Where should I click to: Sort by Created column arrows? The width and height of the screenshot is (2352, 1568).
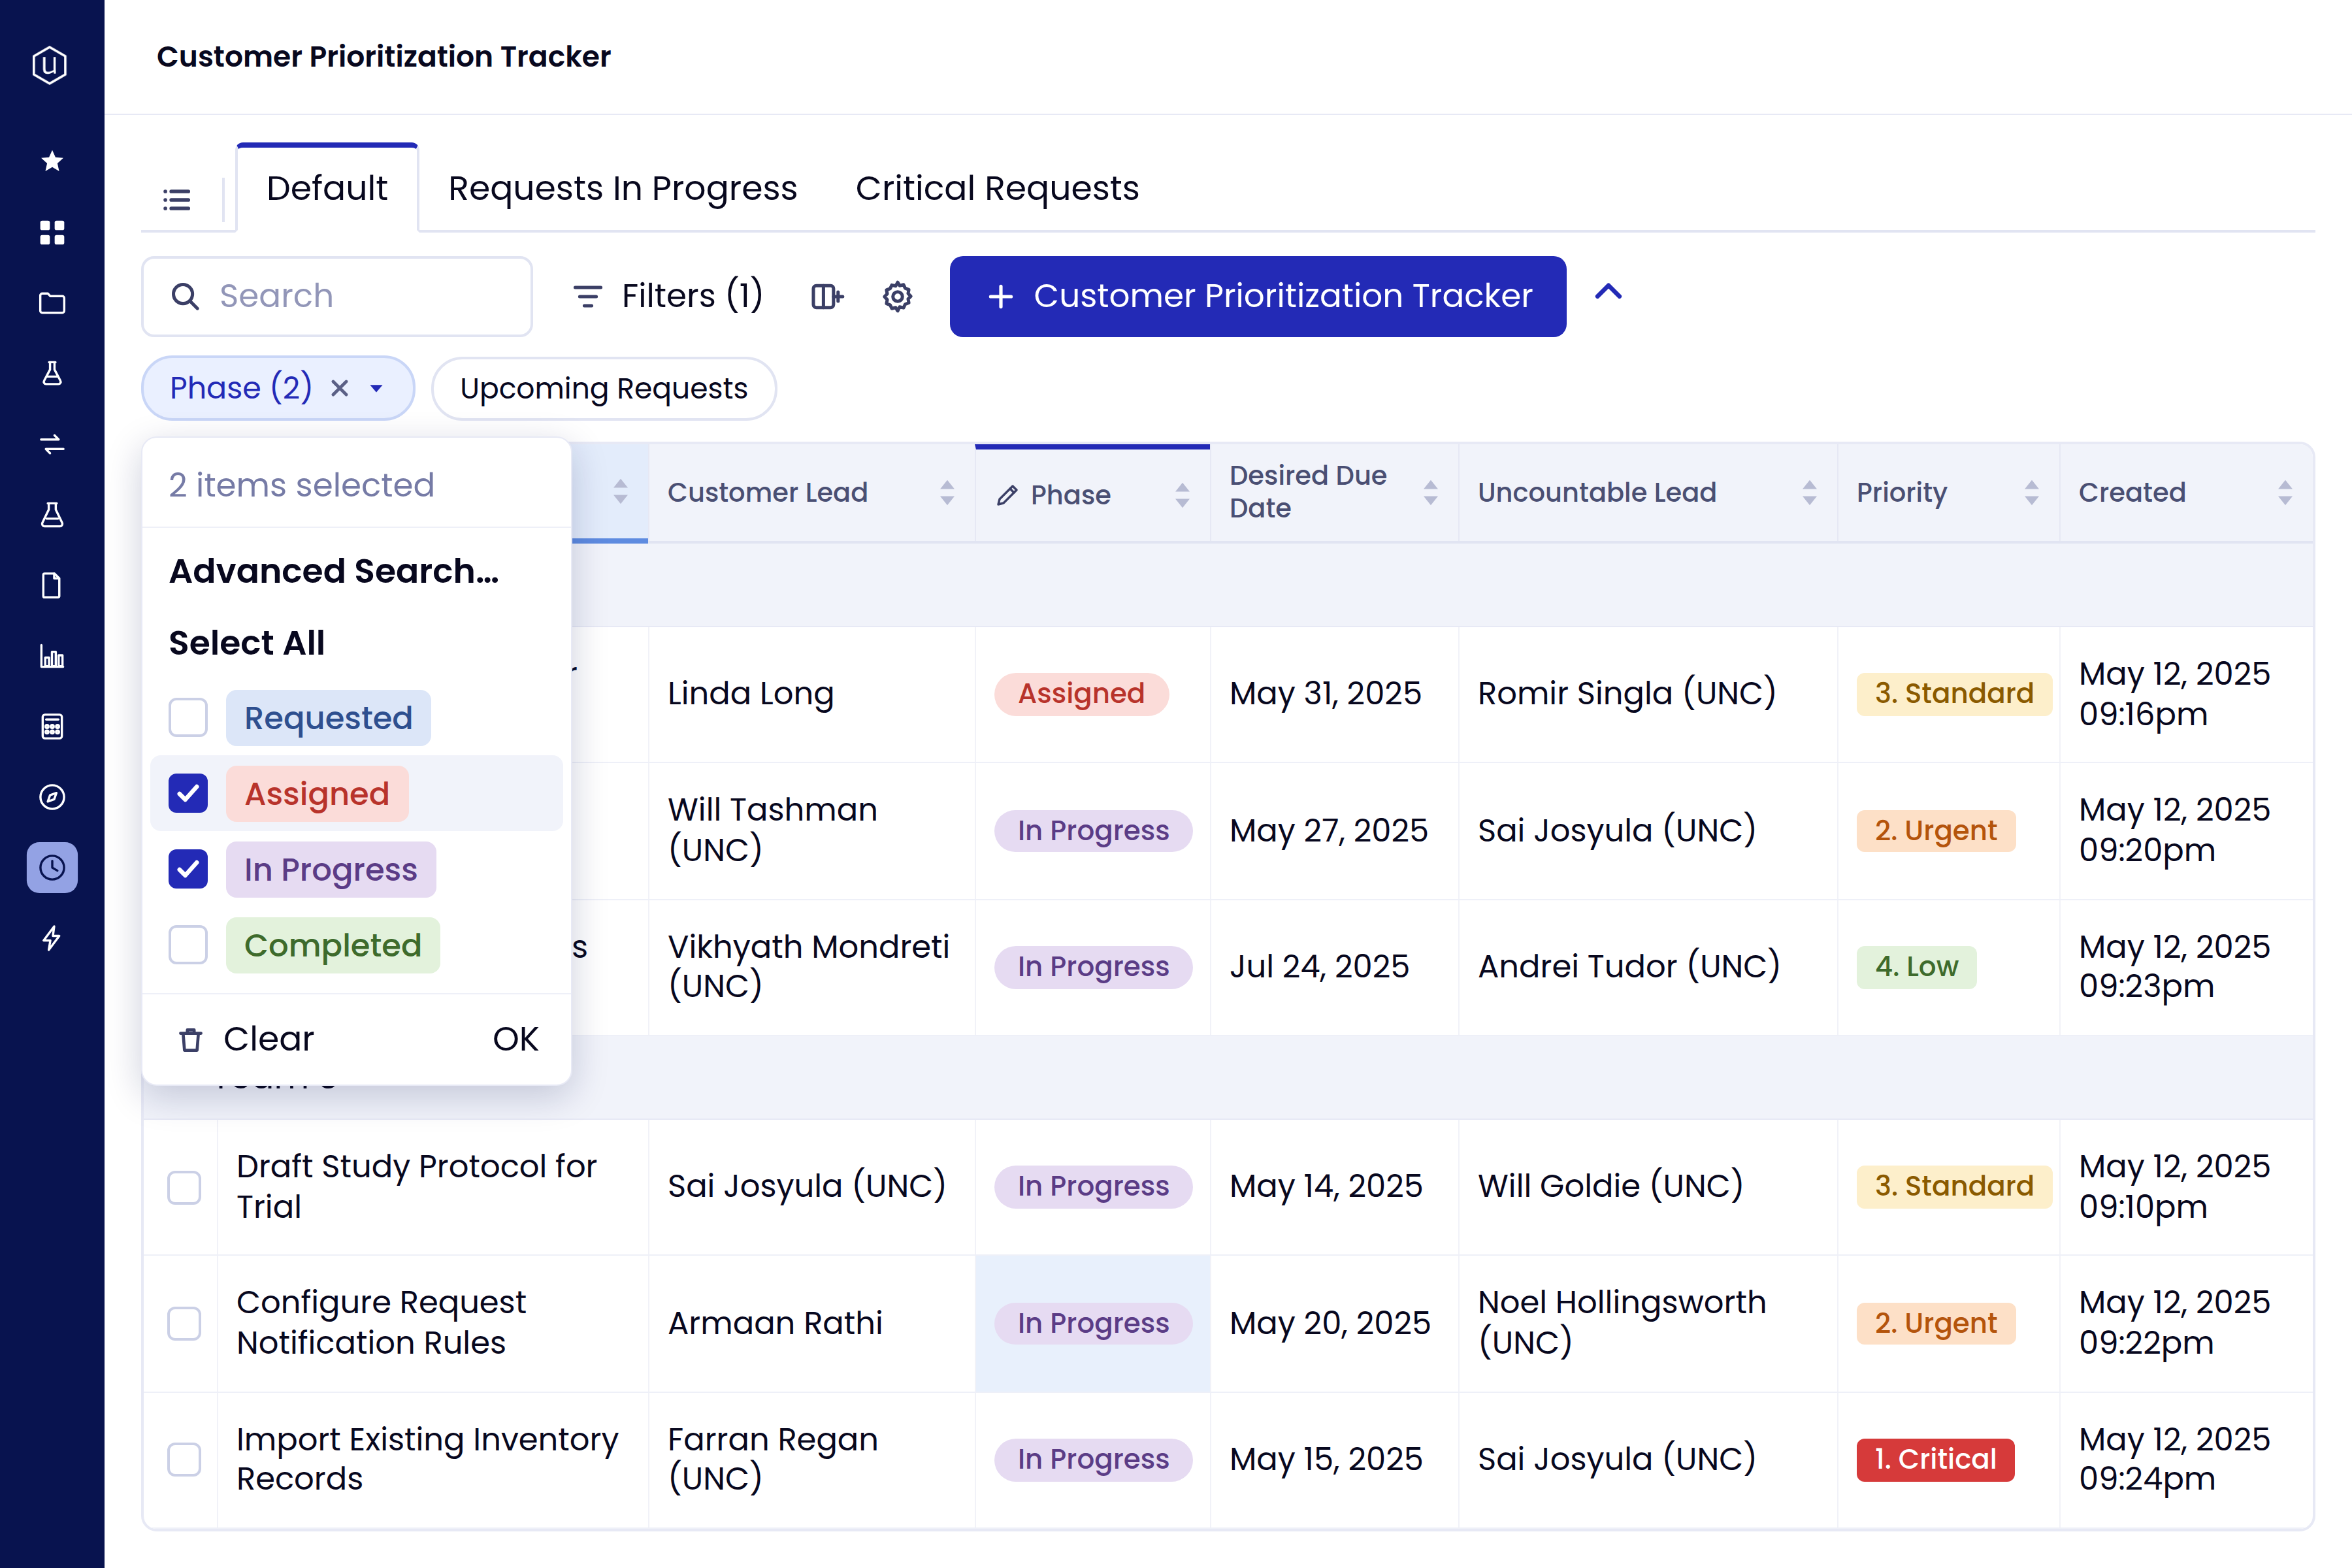2285,492
